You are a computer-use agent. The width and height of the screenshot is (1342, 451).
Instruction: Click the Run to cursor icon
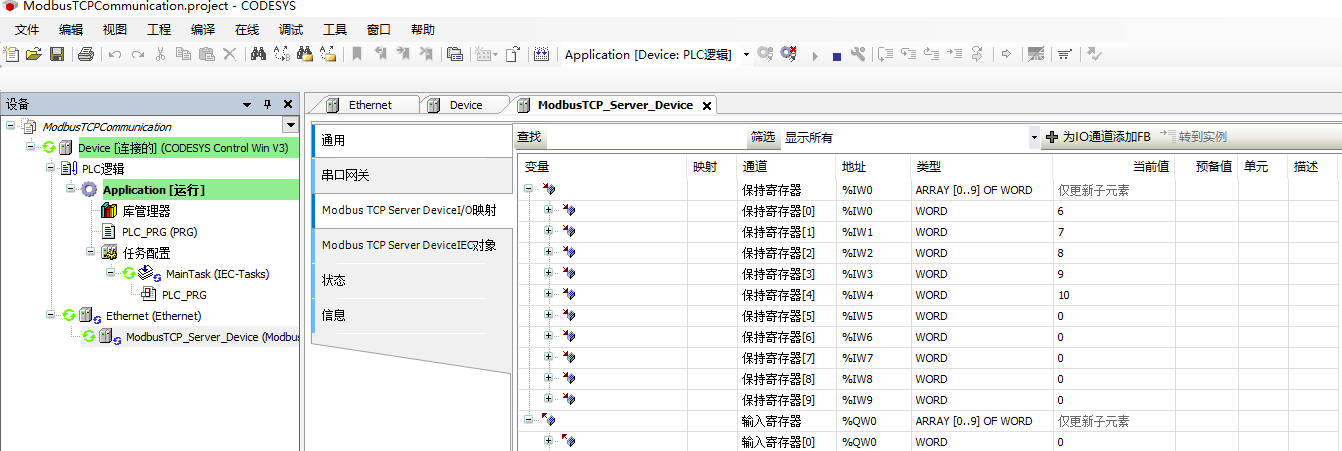click(954, 54)
